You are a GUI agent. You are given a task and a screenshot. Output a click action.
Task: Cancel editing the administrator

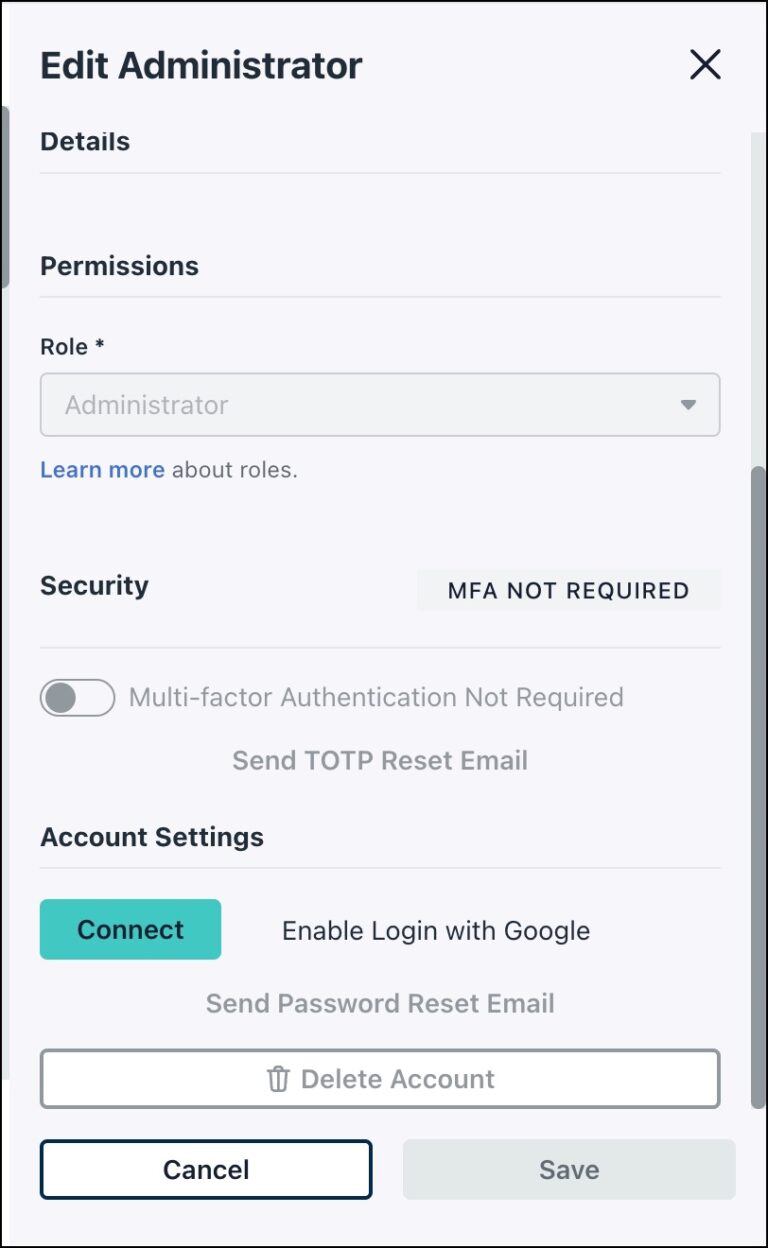tap(206, 1169)
